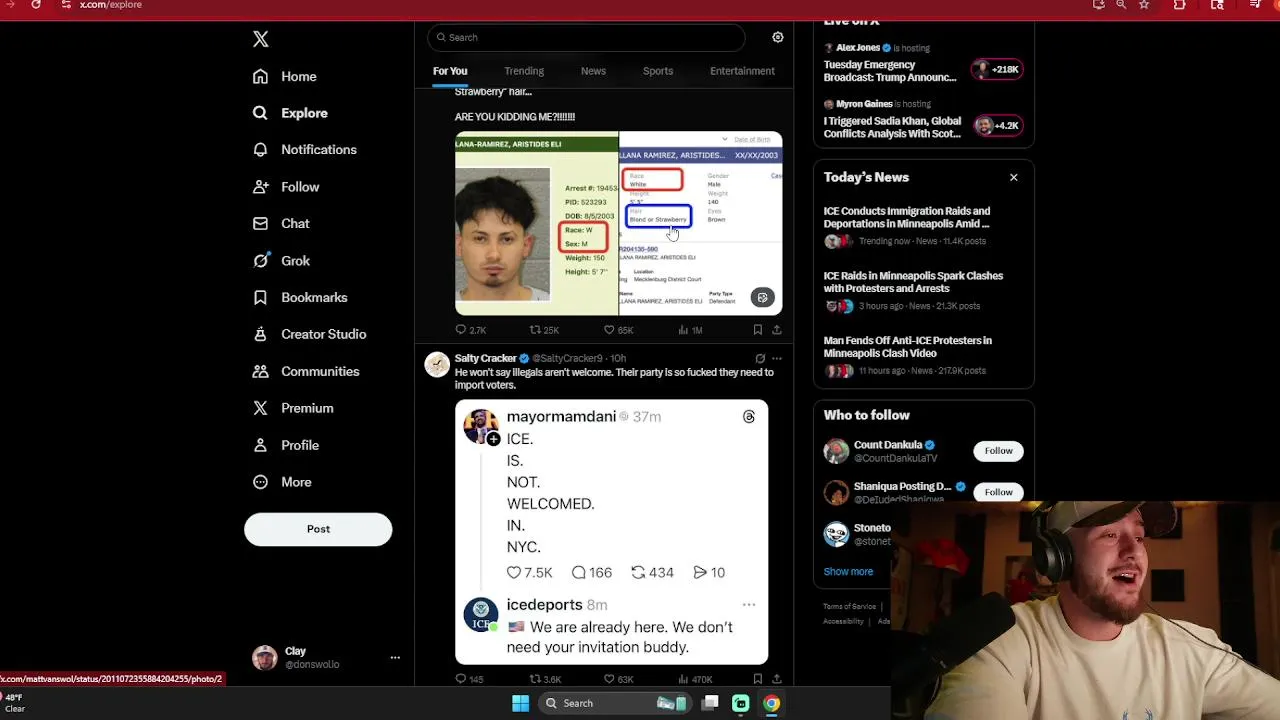Bookmark the post with 1M views

(x=757, y=330)
